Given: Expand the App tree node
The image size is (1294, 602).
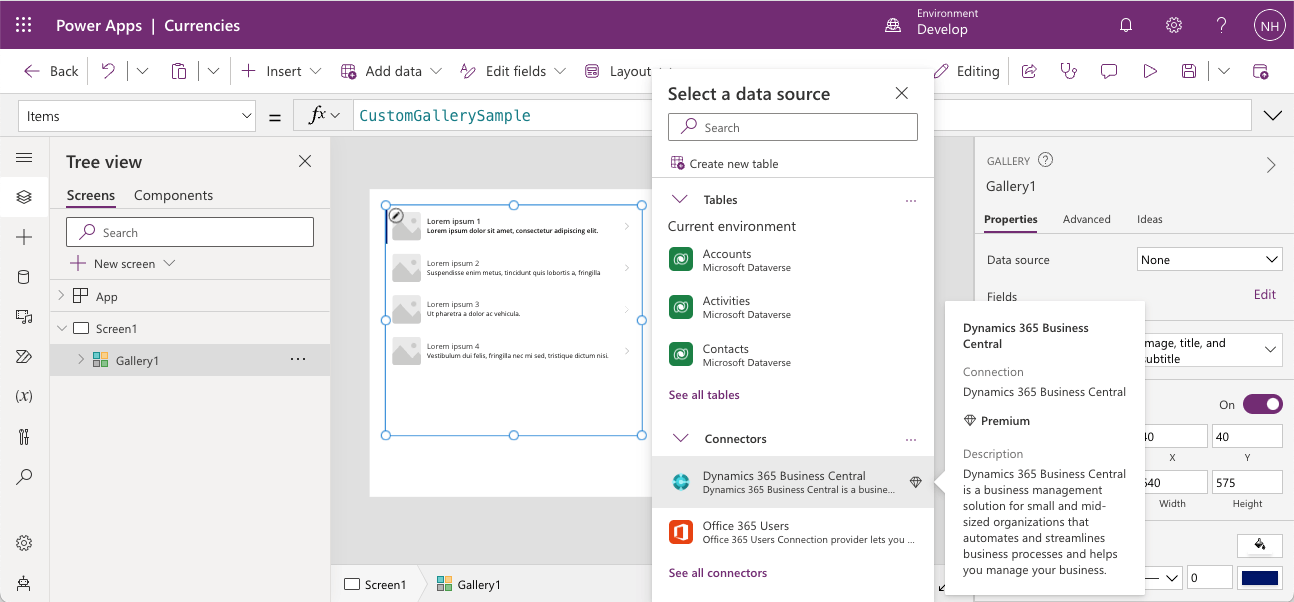Looking at the screenshot, I should coord(61,296).
